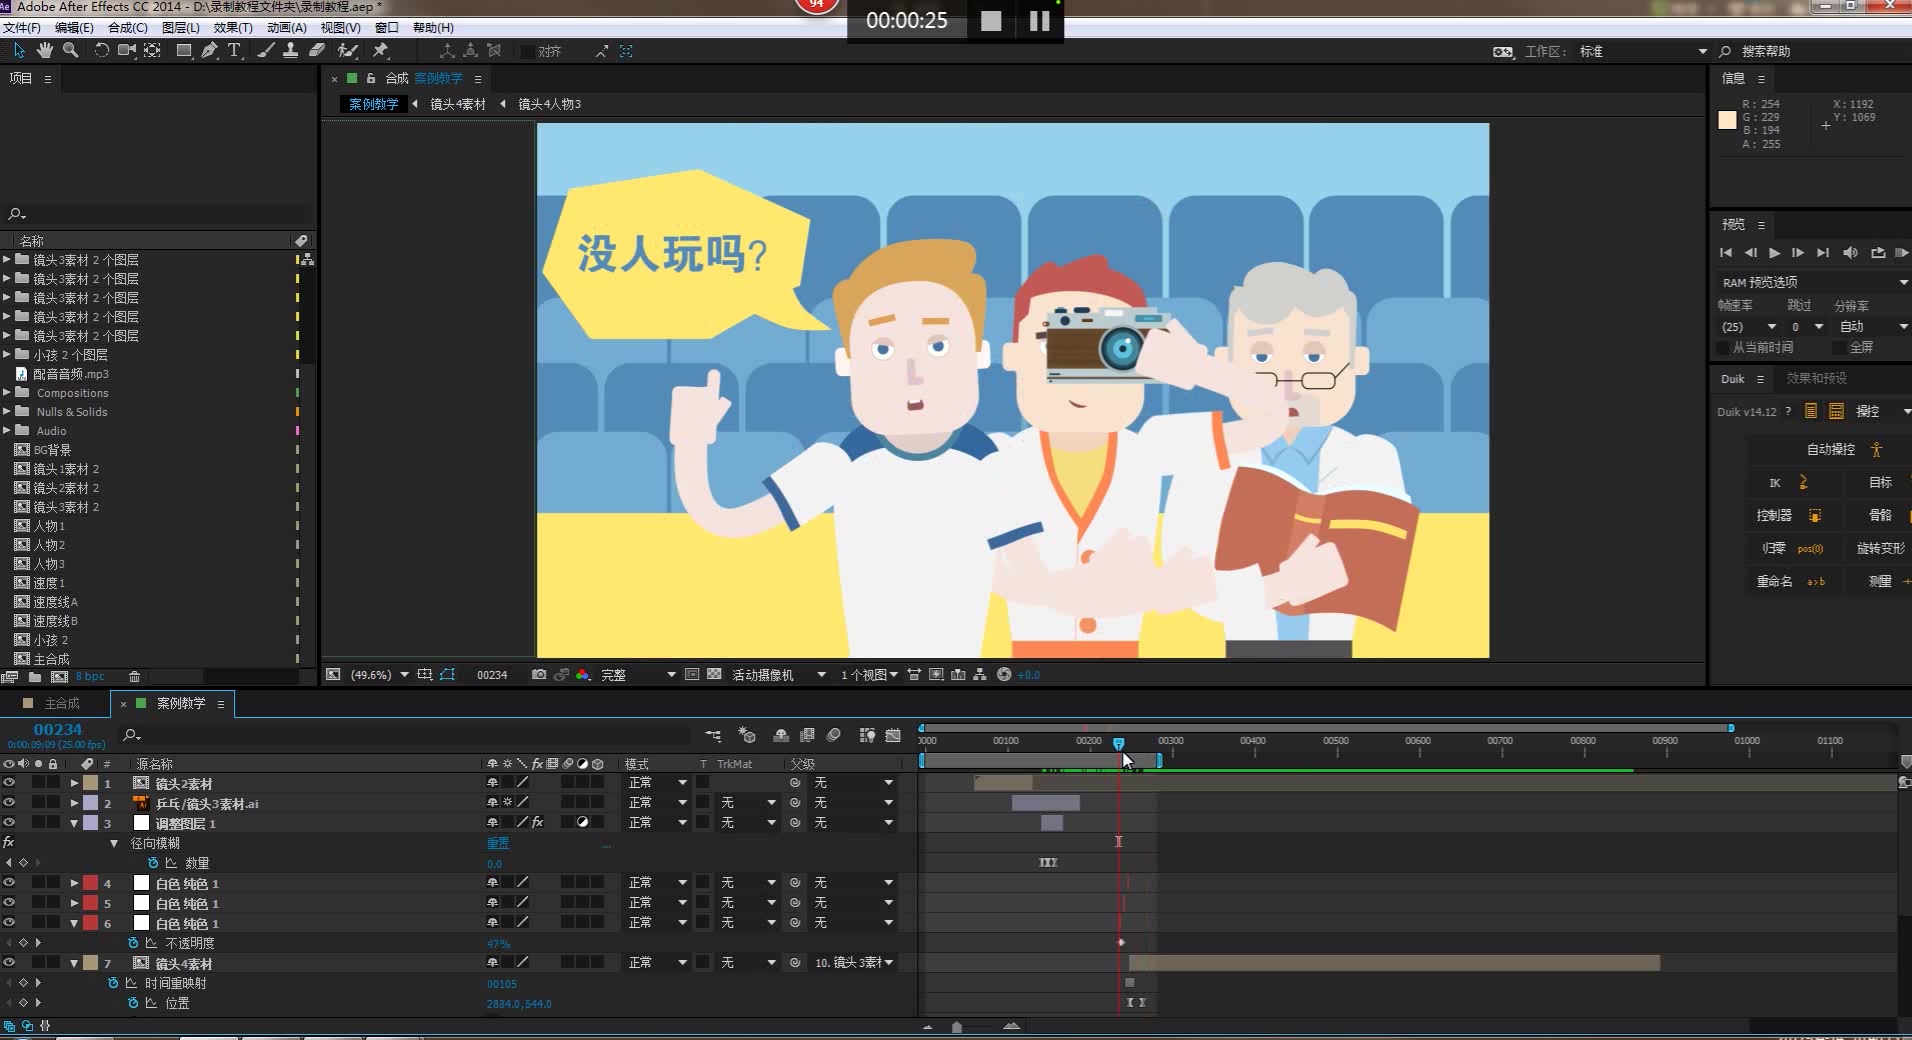Viewport: 1912px width, 1040px height.
Task: Click the white color swatch in the Info panel
Action: click(1727, 120)
